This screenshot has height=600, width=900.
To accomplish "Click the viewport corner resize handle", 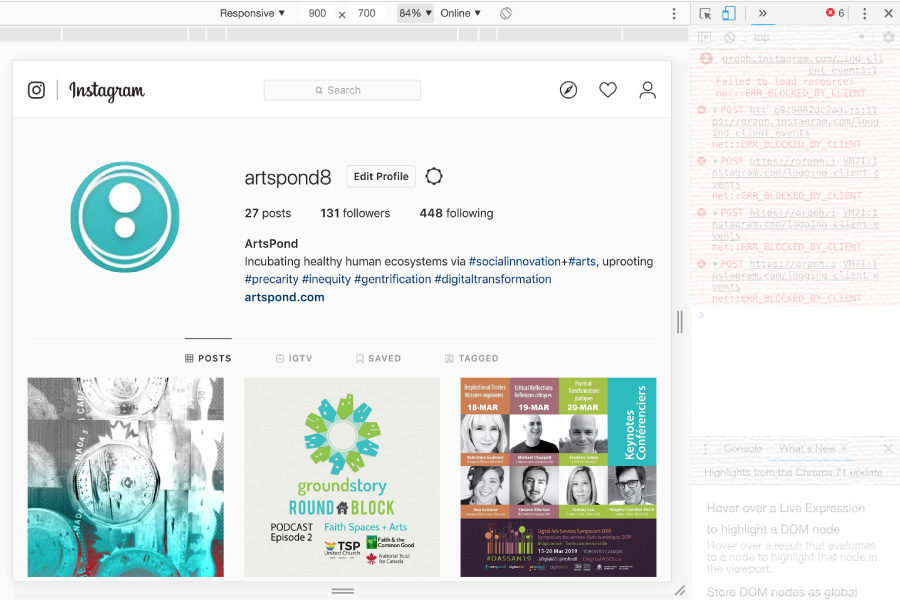I will (x=680, y=590).
